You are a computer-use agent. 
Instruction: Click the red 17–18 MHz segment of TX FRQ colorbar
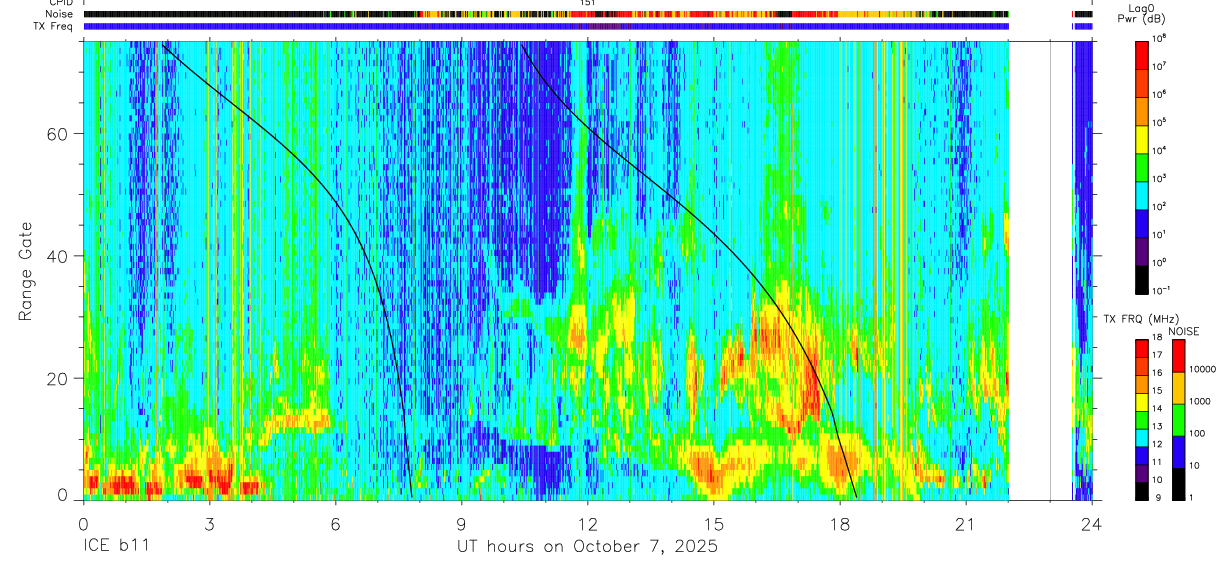coord(1142,348)
